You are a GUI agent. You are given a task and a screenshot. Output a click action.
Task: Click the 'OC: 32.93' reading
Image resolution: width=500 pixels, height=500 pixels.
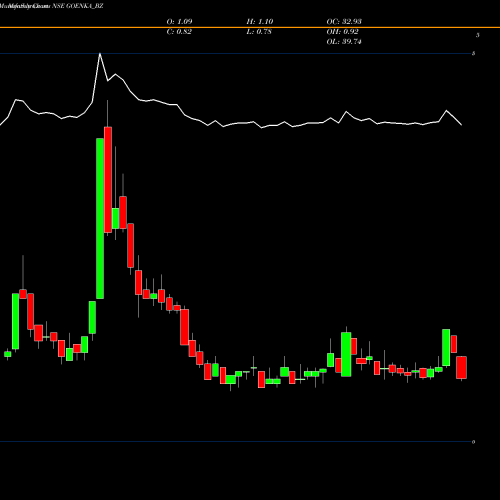pyautogui.click(x=344, y=22)
